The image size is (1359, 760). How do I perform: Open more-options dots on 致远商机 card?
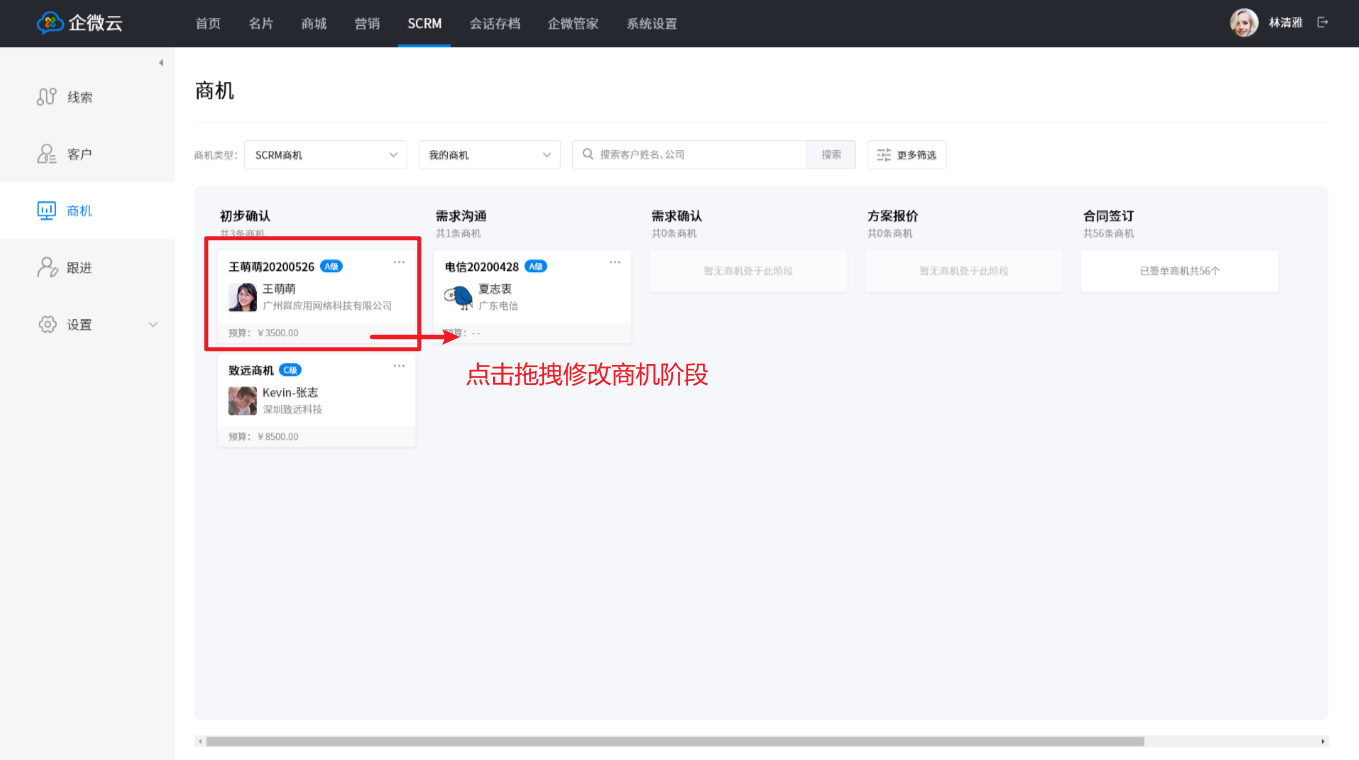click(399, 366)
